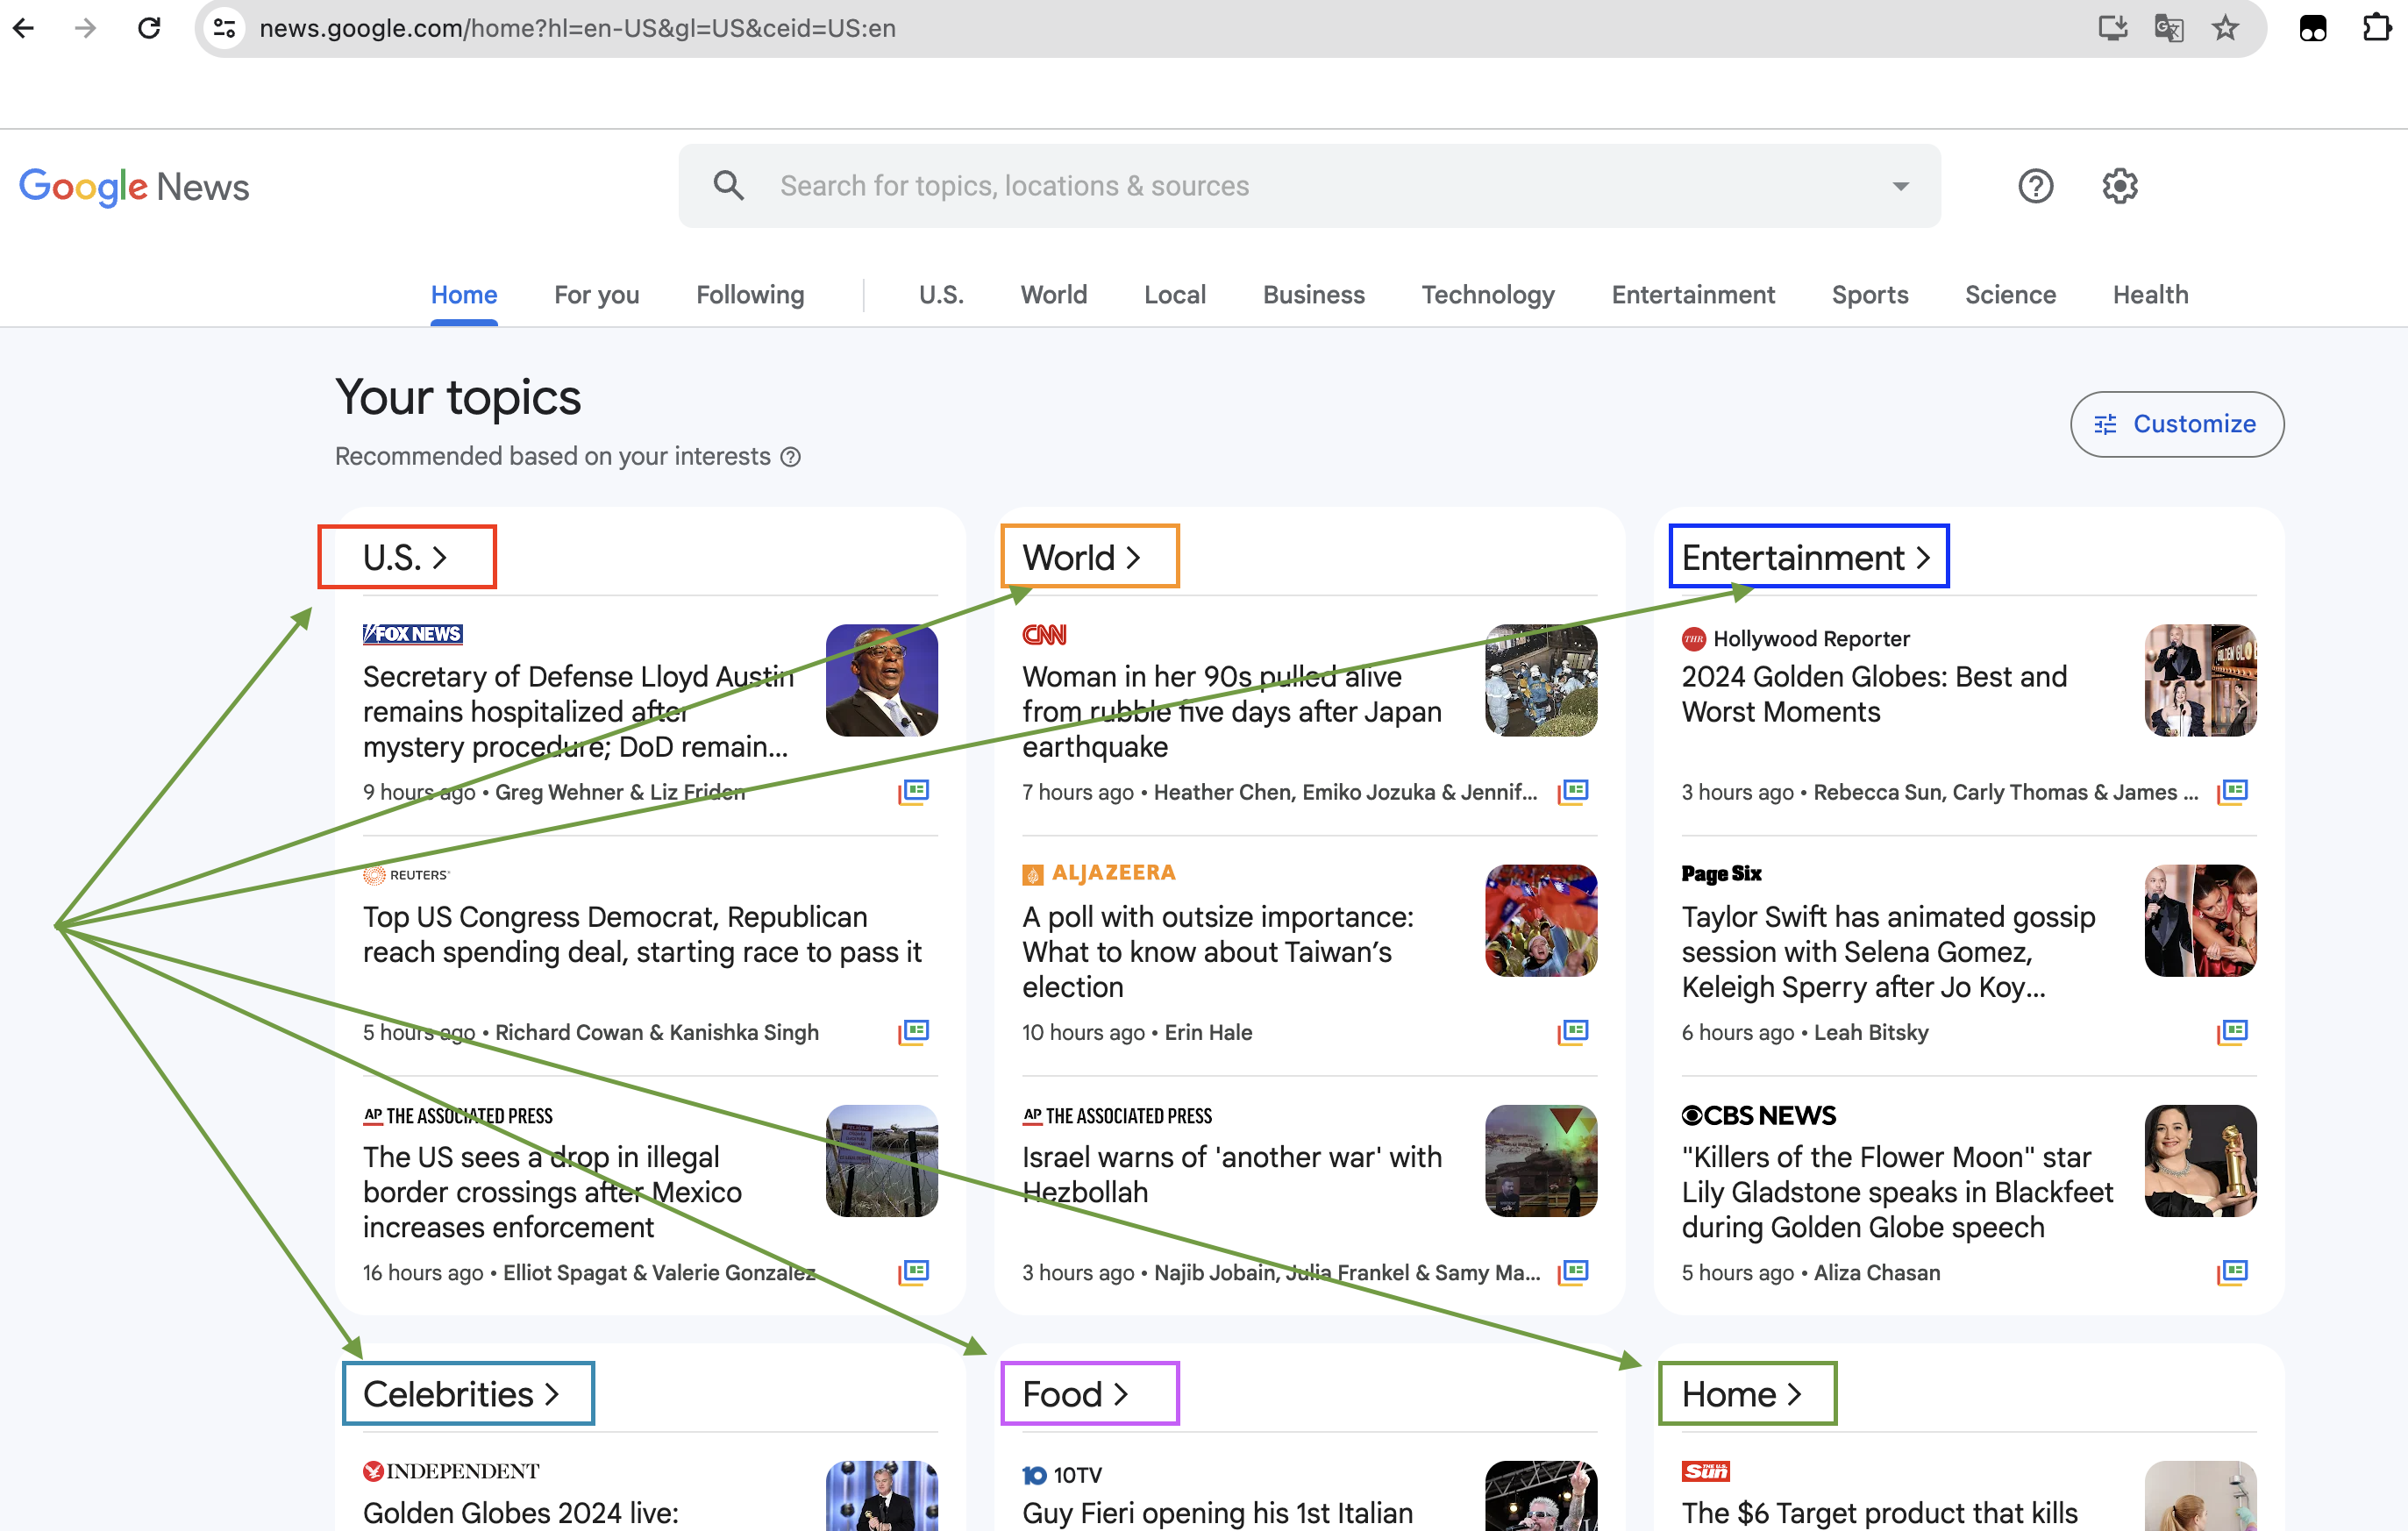2408x1531 pixels.
Task: Click Lloyd Austin story thumbnail
Action: pos(881,680)
